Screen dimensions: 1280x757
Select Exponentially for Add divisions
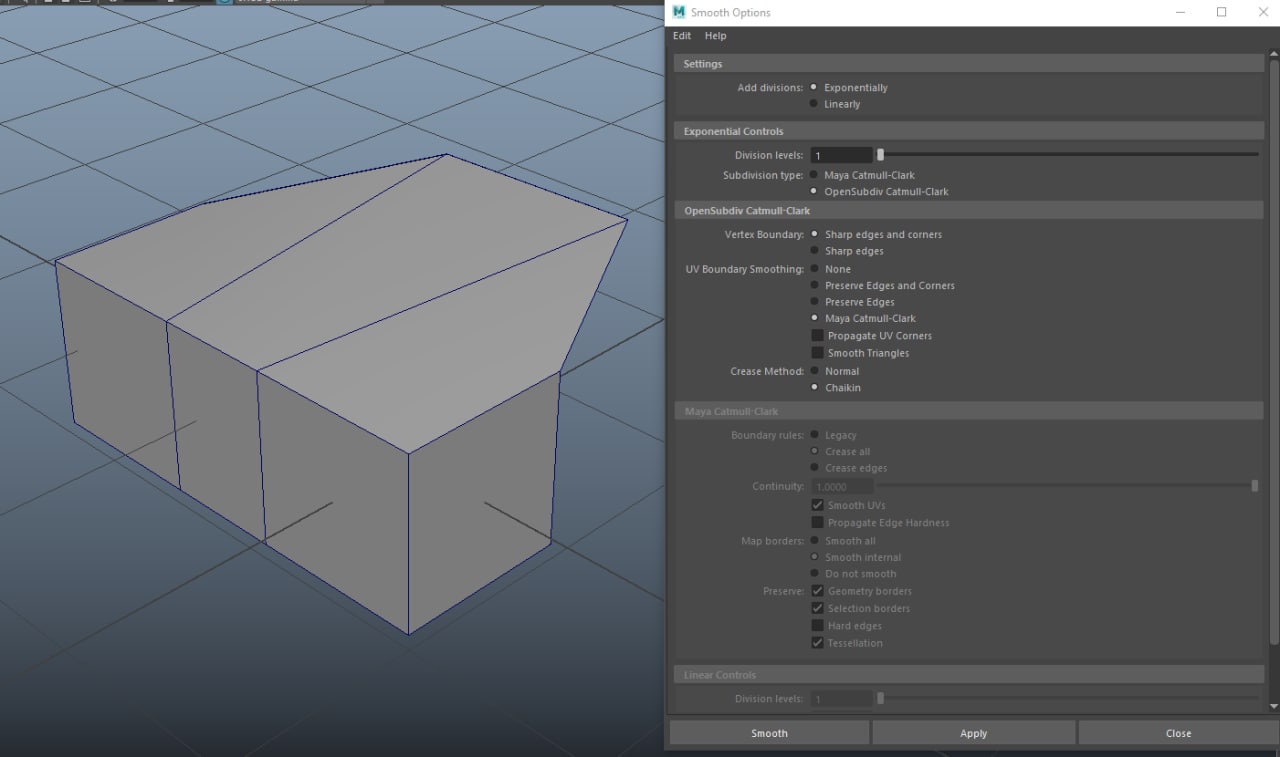[x=814, y=88]
